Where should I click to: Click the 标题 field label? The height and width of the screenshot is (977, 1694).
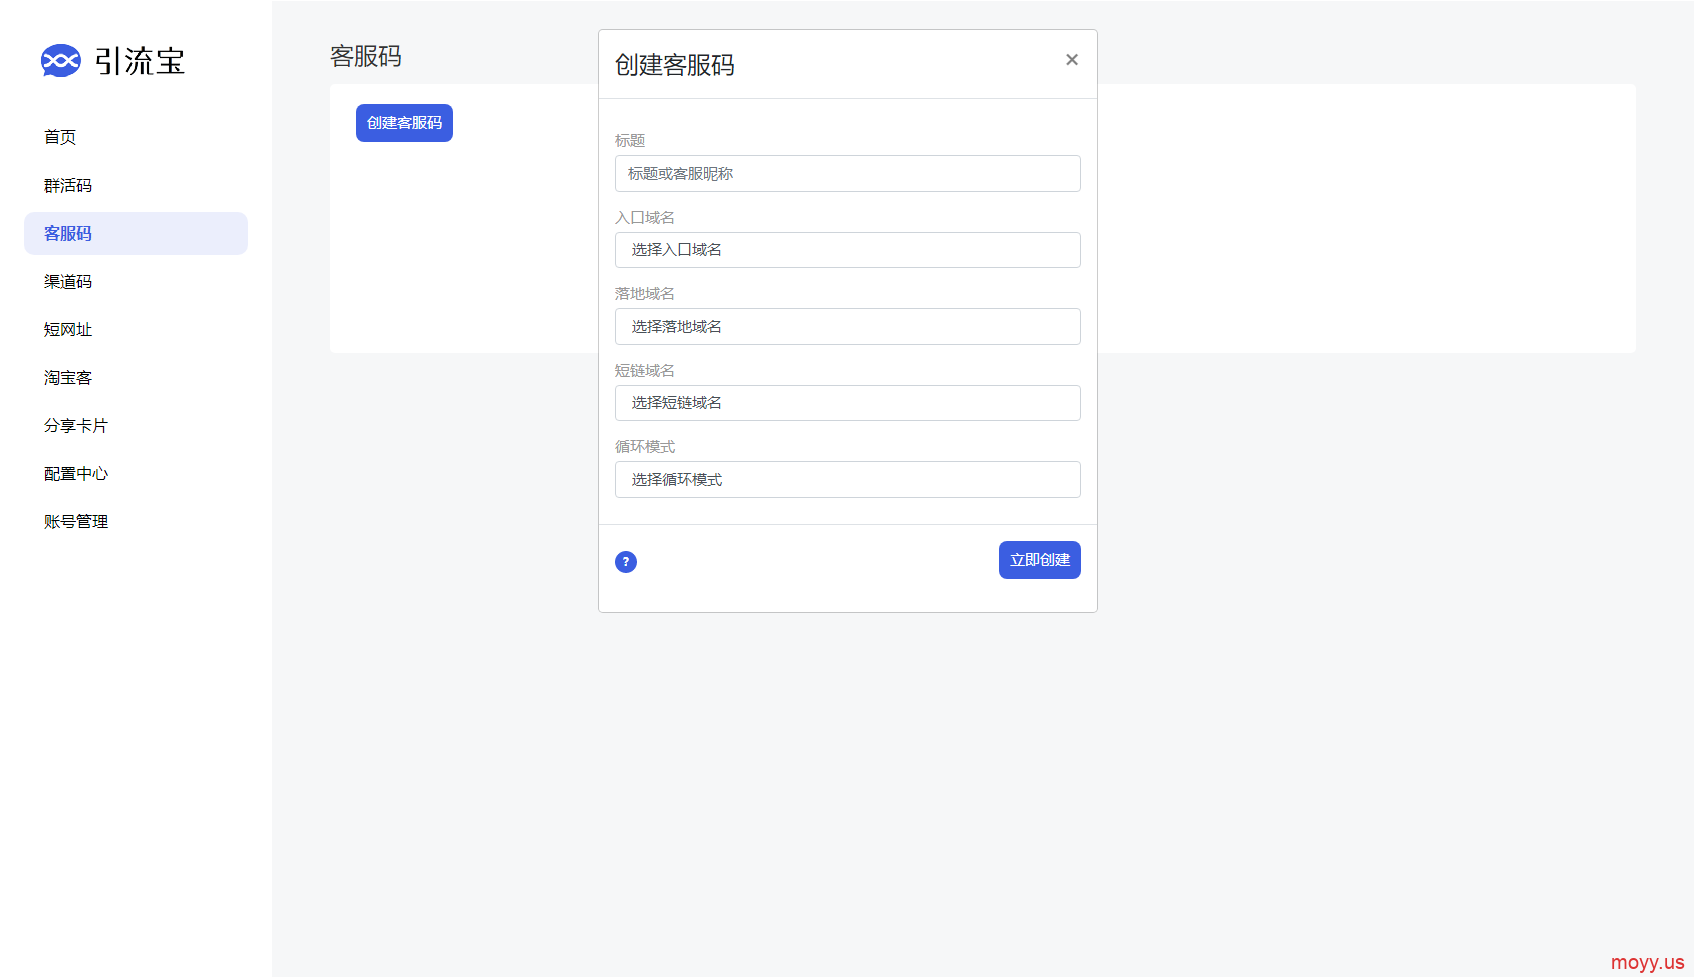(630, 140)
